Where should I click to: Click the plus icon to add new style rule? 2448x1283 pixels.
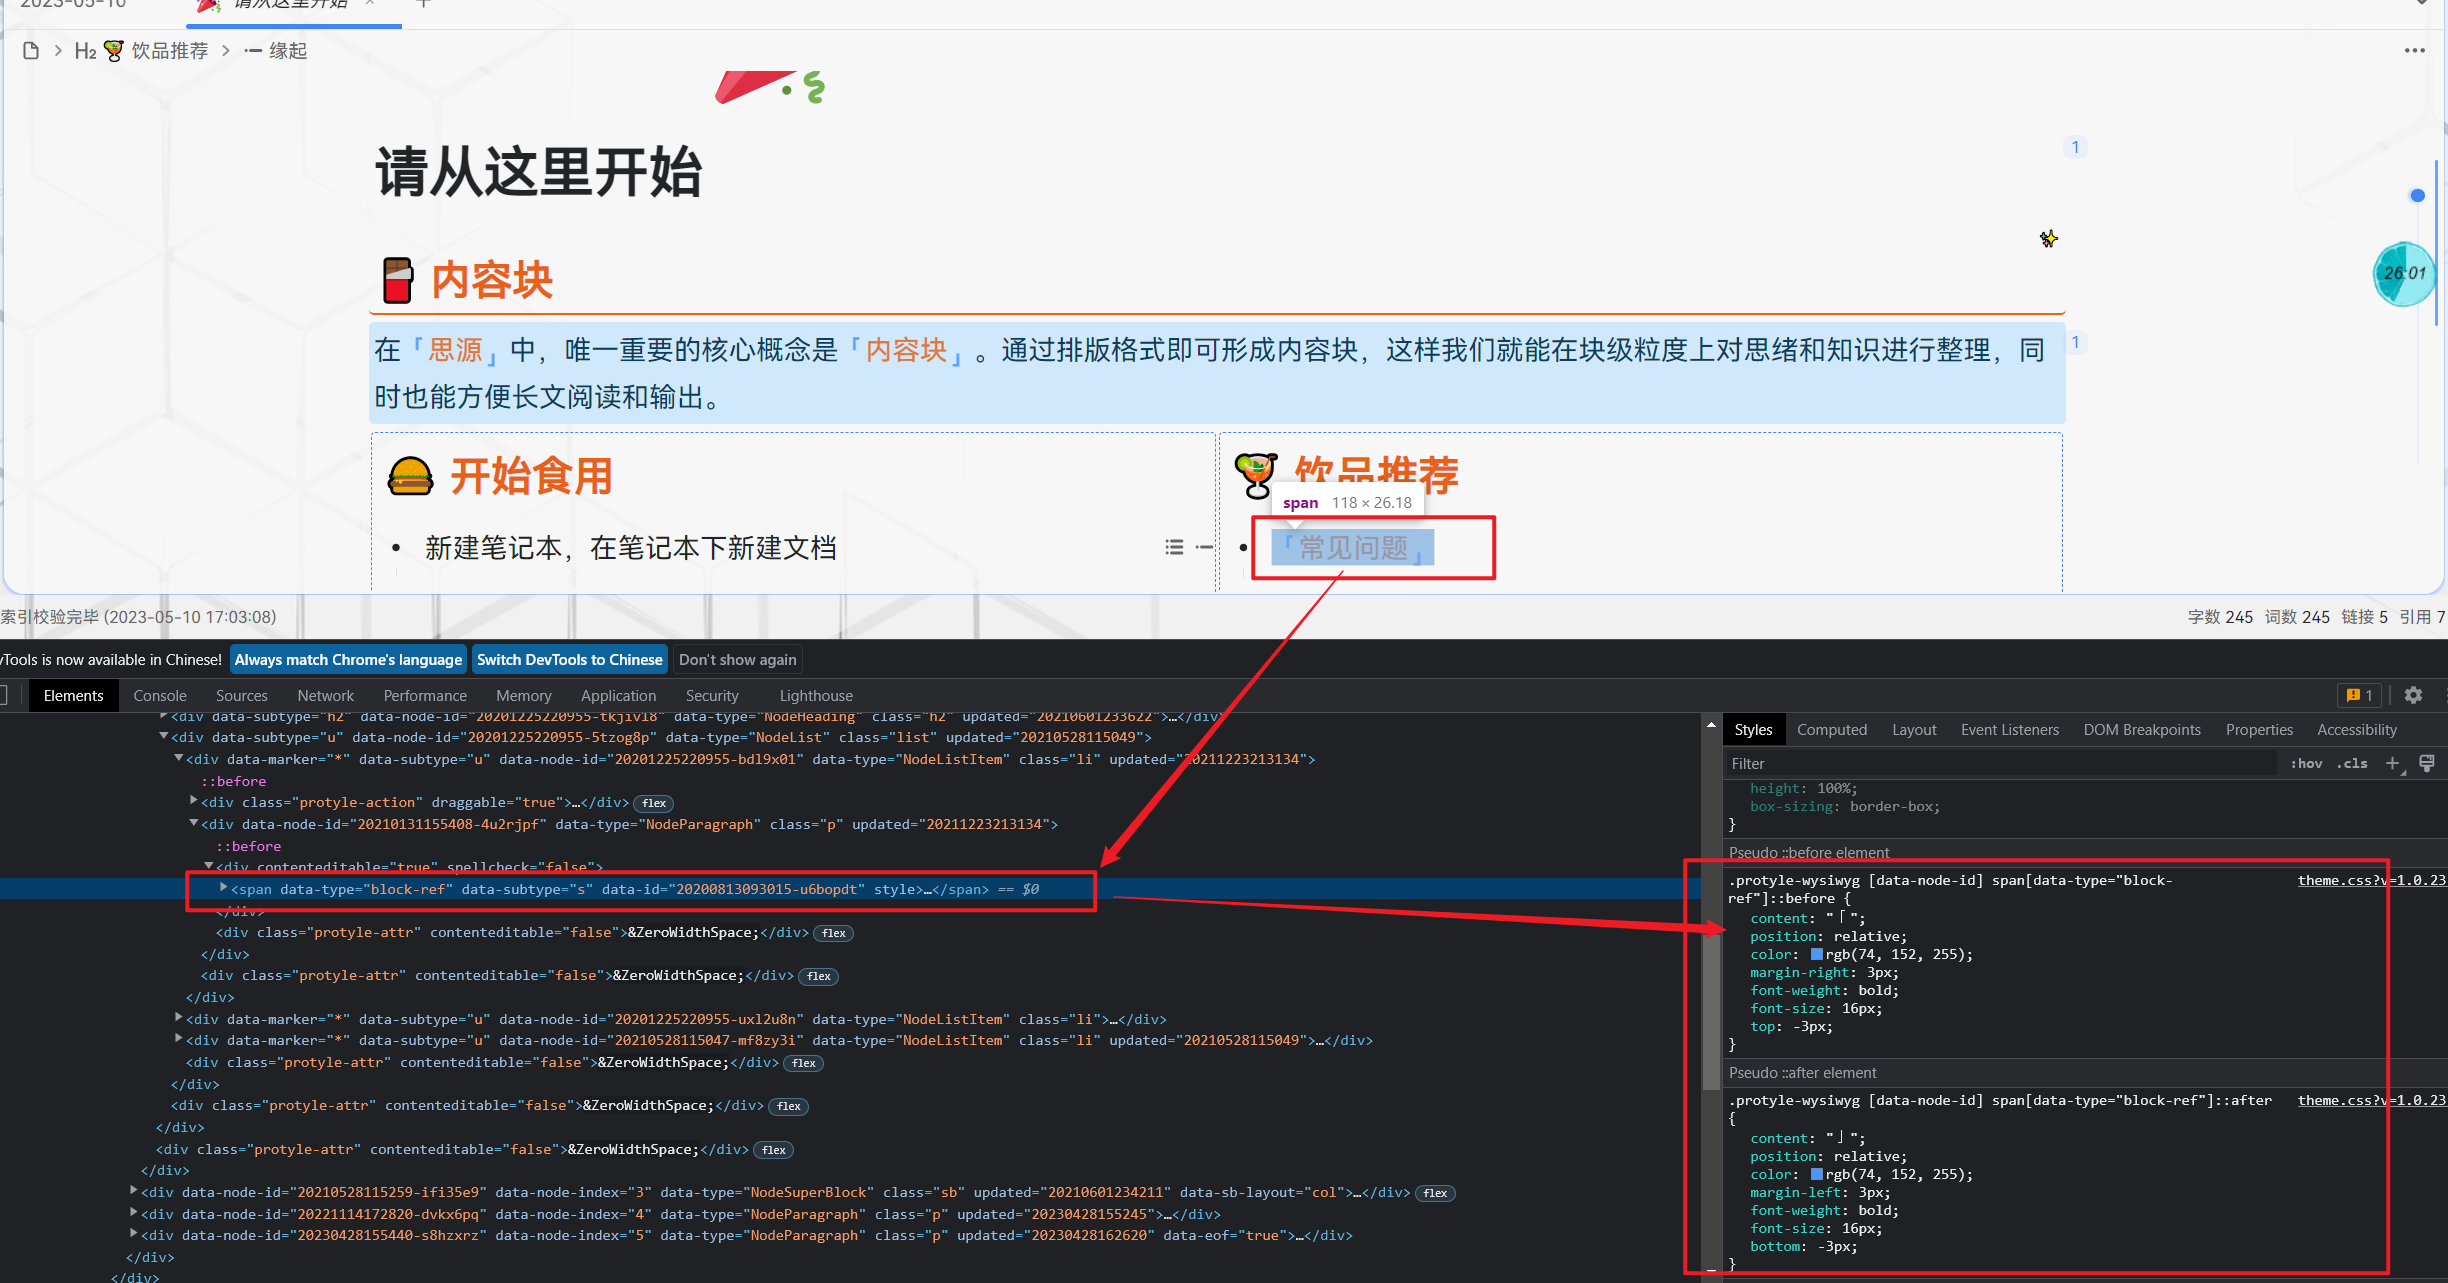click(x=2392, y=763)
